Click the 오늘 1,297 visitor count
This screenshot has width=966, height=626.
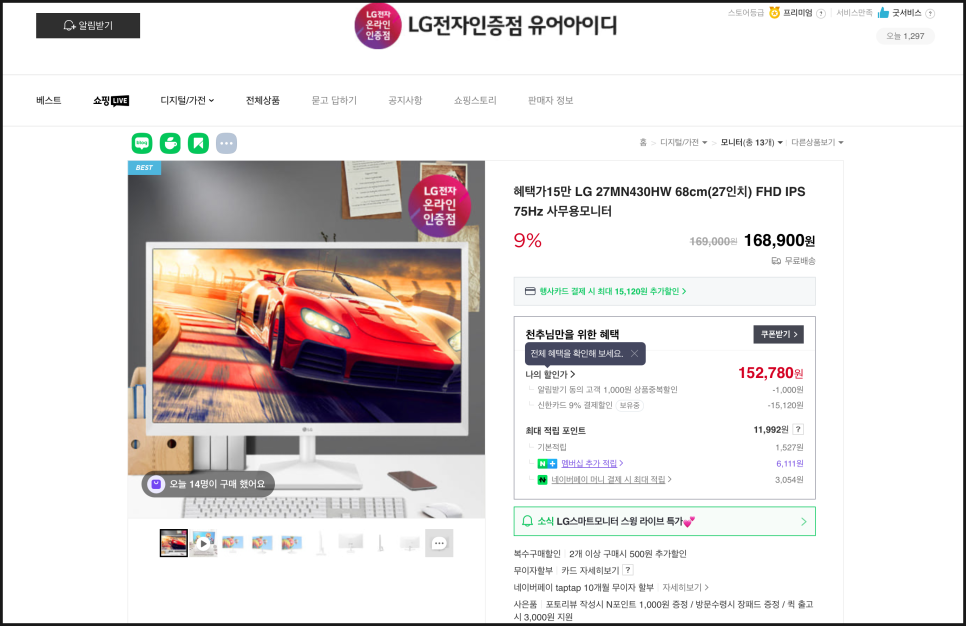pyautogui.click(x=905, y=36)
